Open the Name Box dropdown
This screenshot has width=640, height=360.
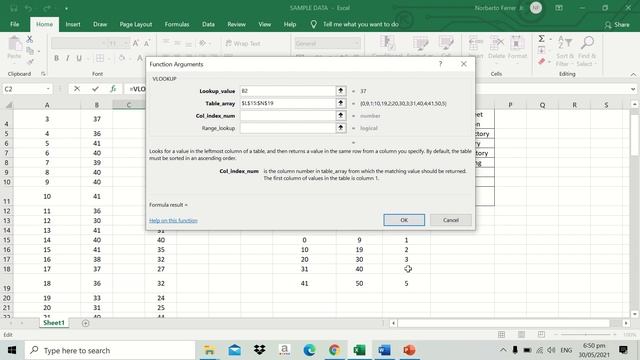tap(48, 89)
